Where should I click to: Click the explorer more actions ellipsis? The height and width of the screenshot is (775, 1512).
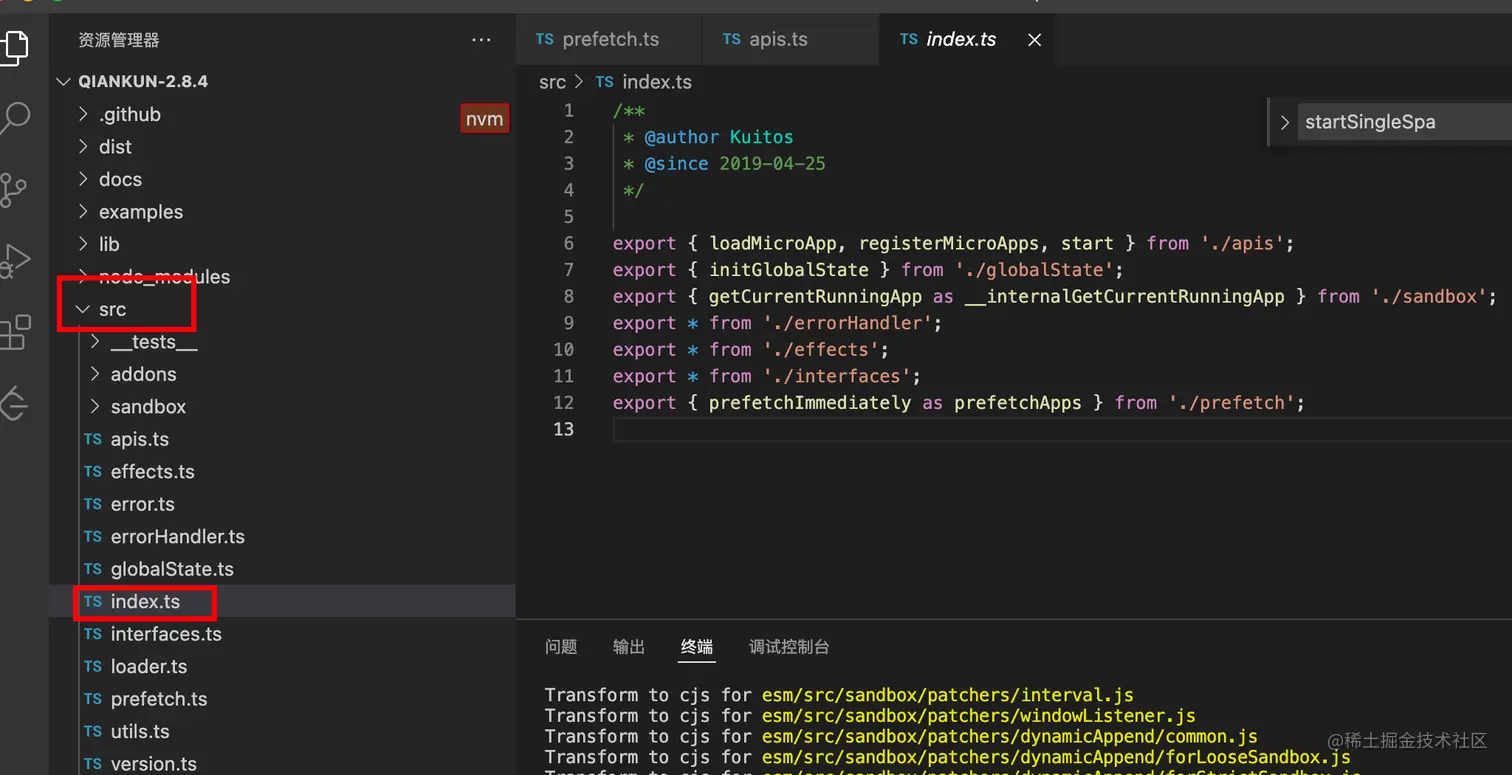[x=481, y=40]
